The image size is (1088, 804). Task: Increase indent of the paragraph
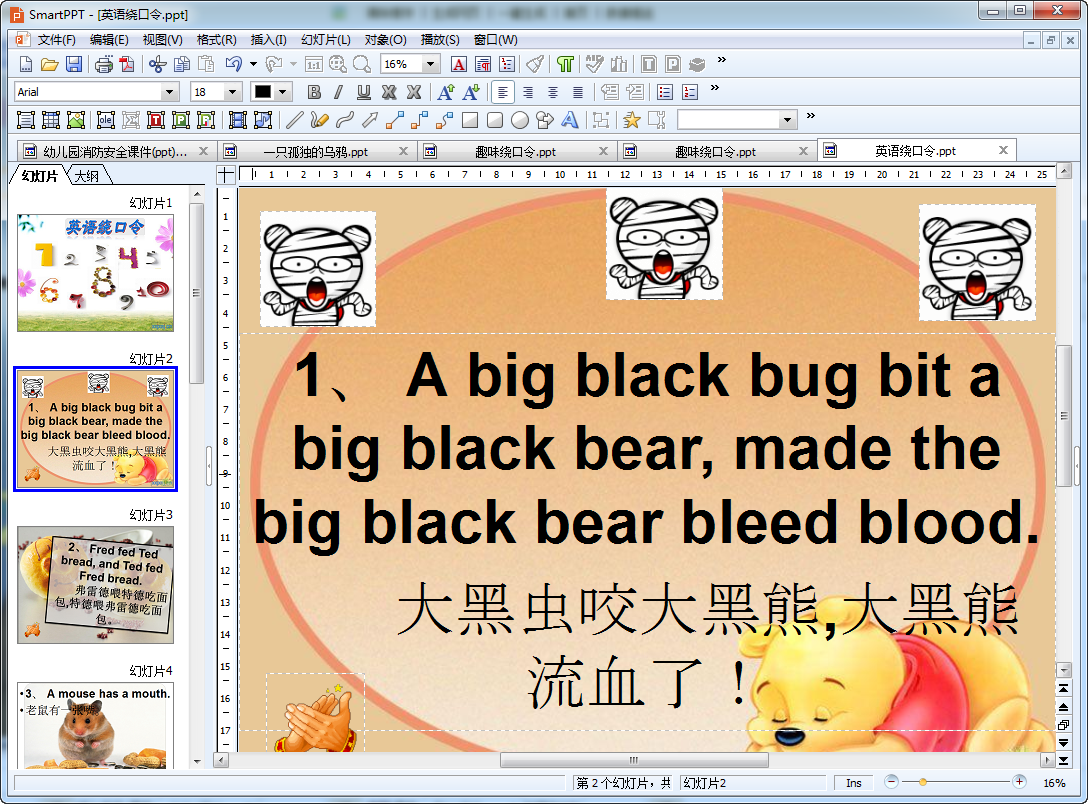click(x=634, y=92)
